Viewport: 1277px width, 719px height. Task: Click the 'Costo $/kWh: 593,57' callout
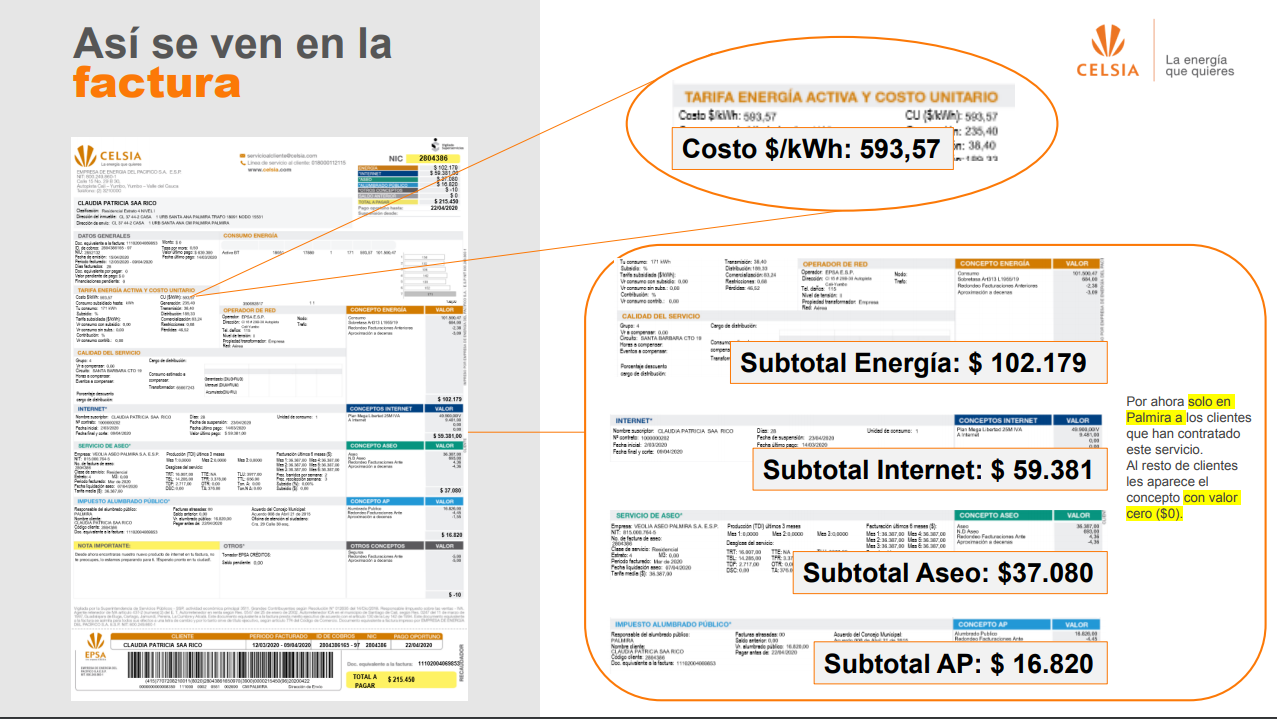(x=811, y=149)
